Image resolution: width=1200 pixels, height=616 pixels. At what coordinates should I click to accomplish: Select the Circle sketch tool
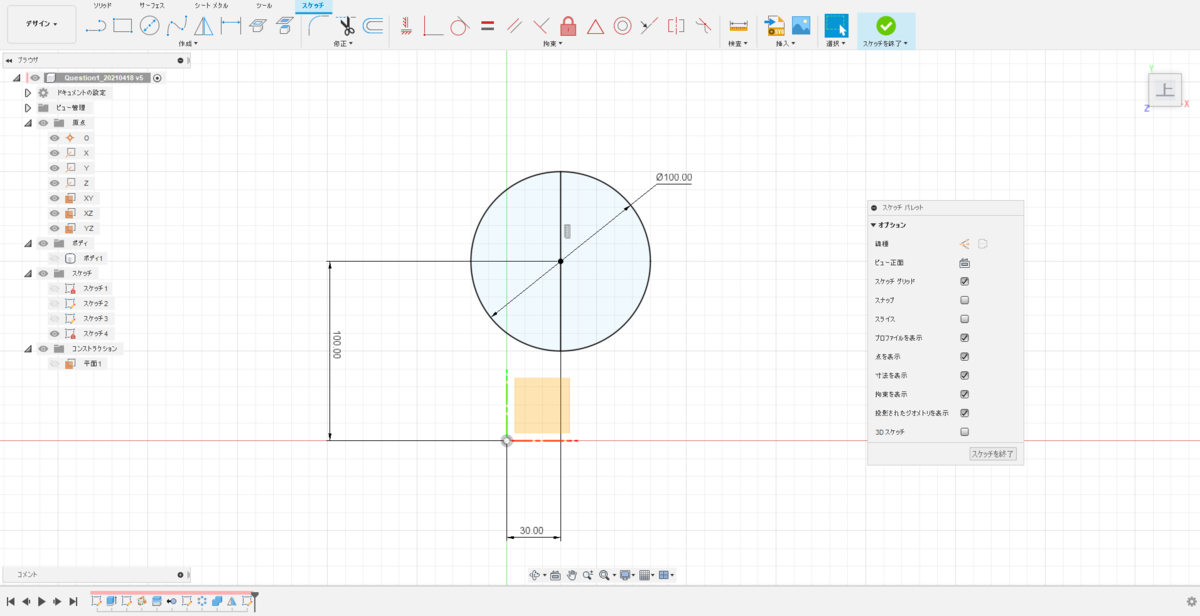click(150, 26)
